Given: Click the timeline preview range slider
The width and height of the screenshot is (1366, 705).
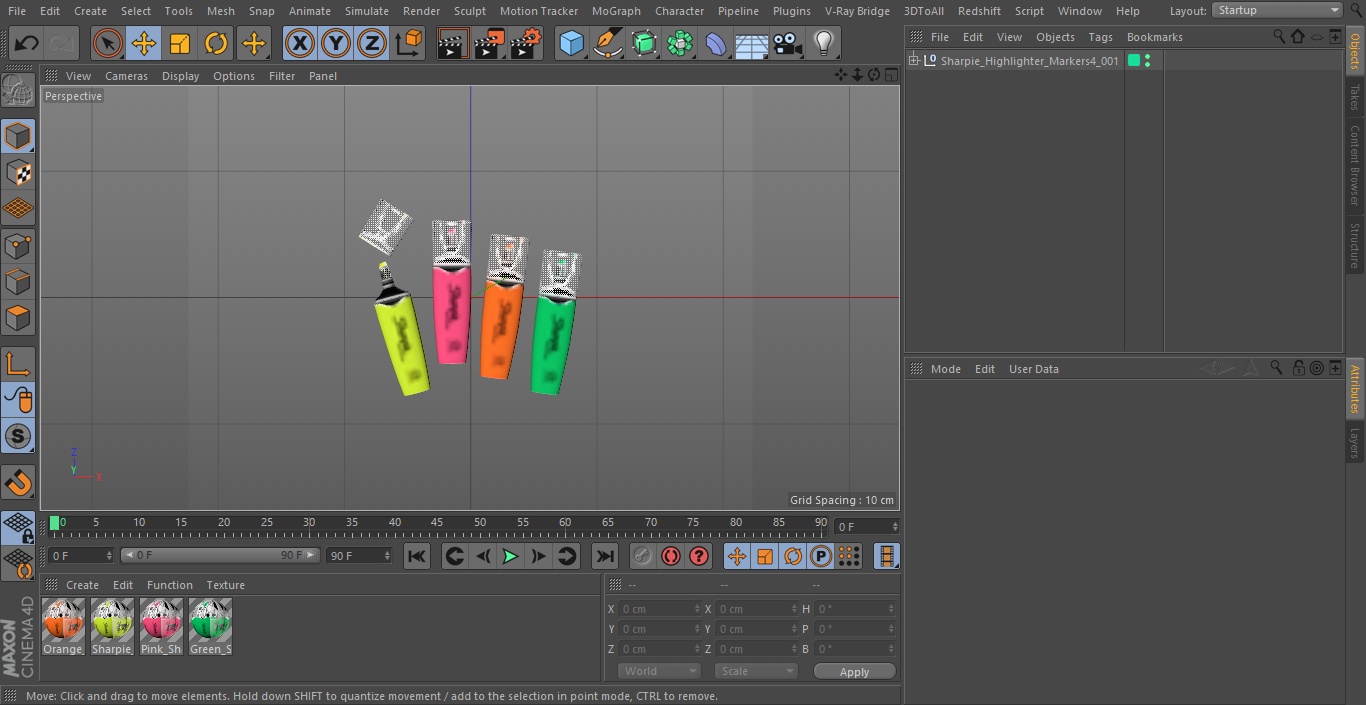Looking at the screenshot, I should coord(220,555).
